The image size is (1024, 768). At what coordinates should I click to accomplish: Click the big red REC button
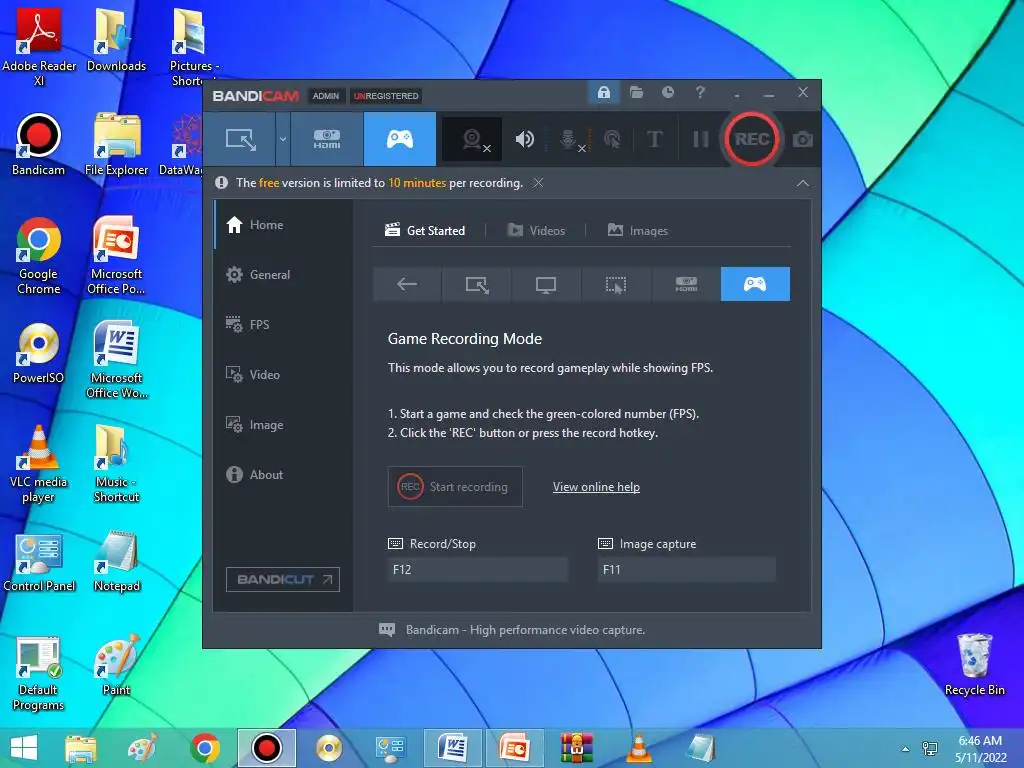click(751, 139)
